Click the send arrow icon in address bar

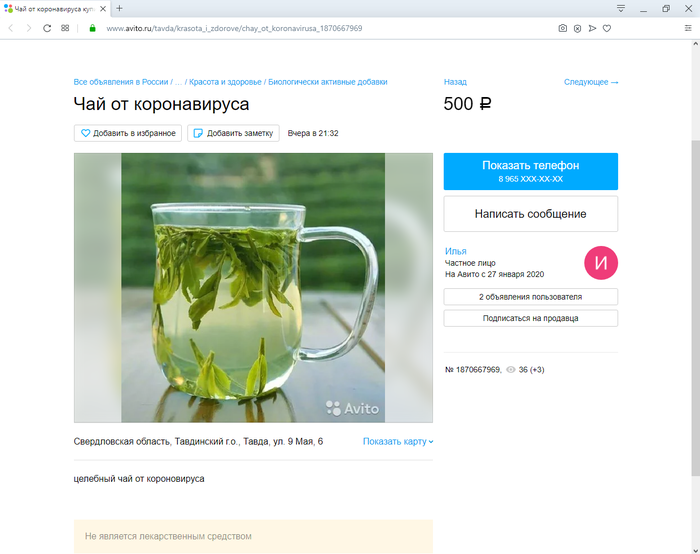(x=592, y=28)
